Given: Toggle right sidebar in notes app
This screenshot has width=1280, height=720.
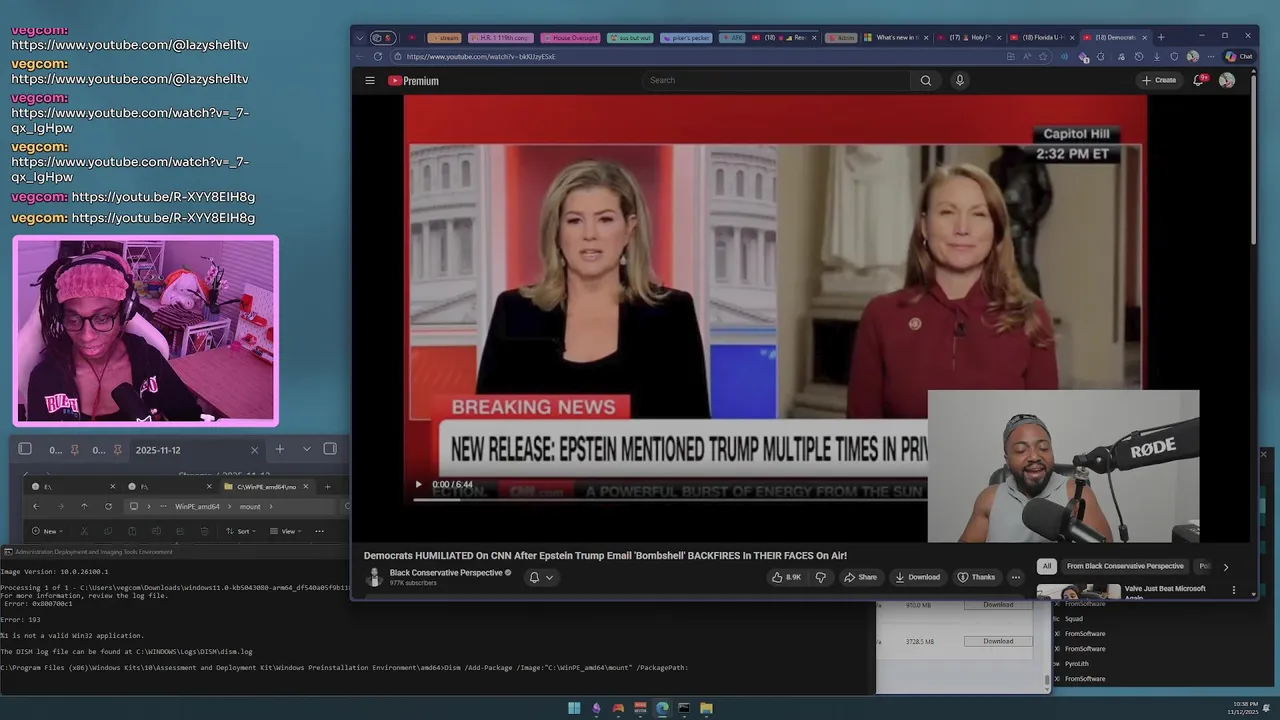Looking at the screenshot, I should coord(330,449).
